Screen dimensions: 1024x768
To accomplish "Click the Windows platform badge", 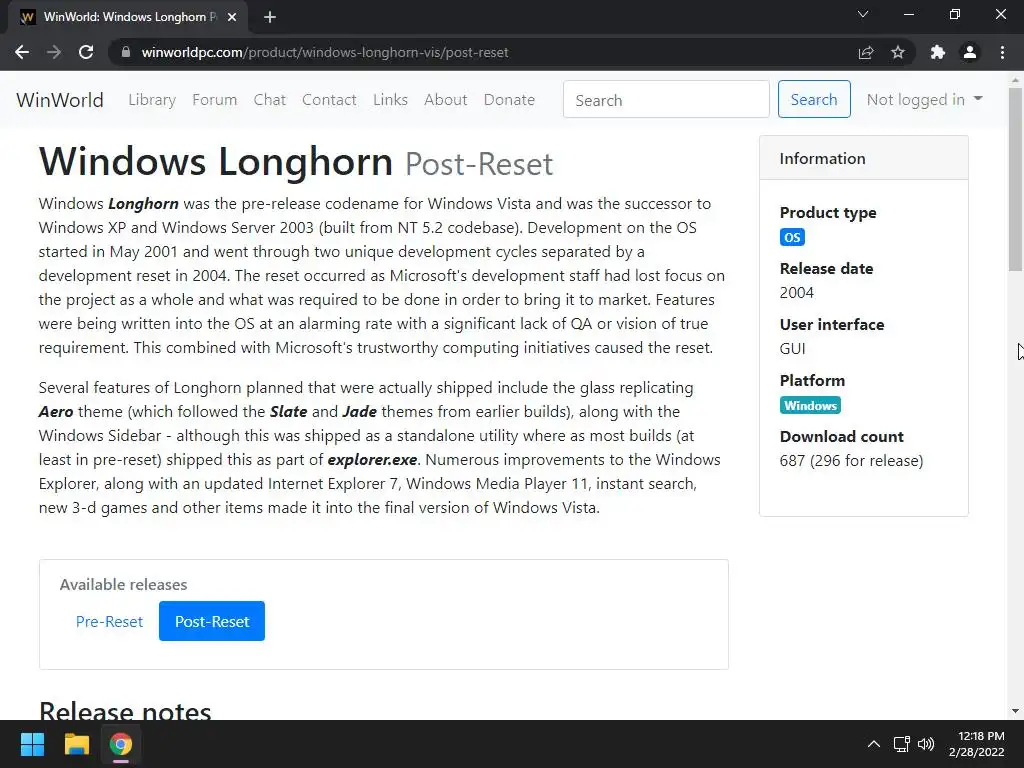I will [810, 406].
